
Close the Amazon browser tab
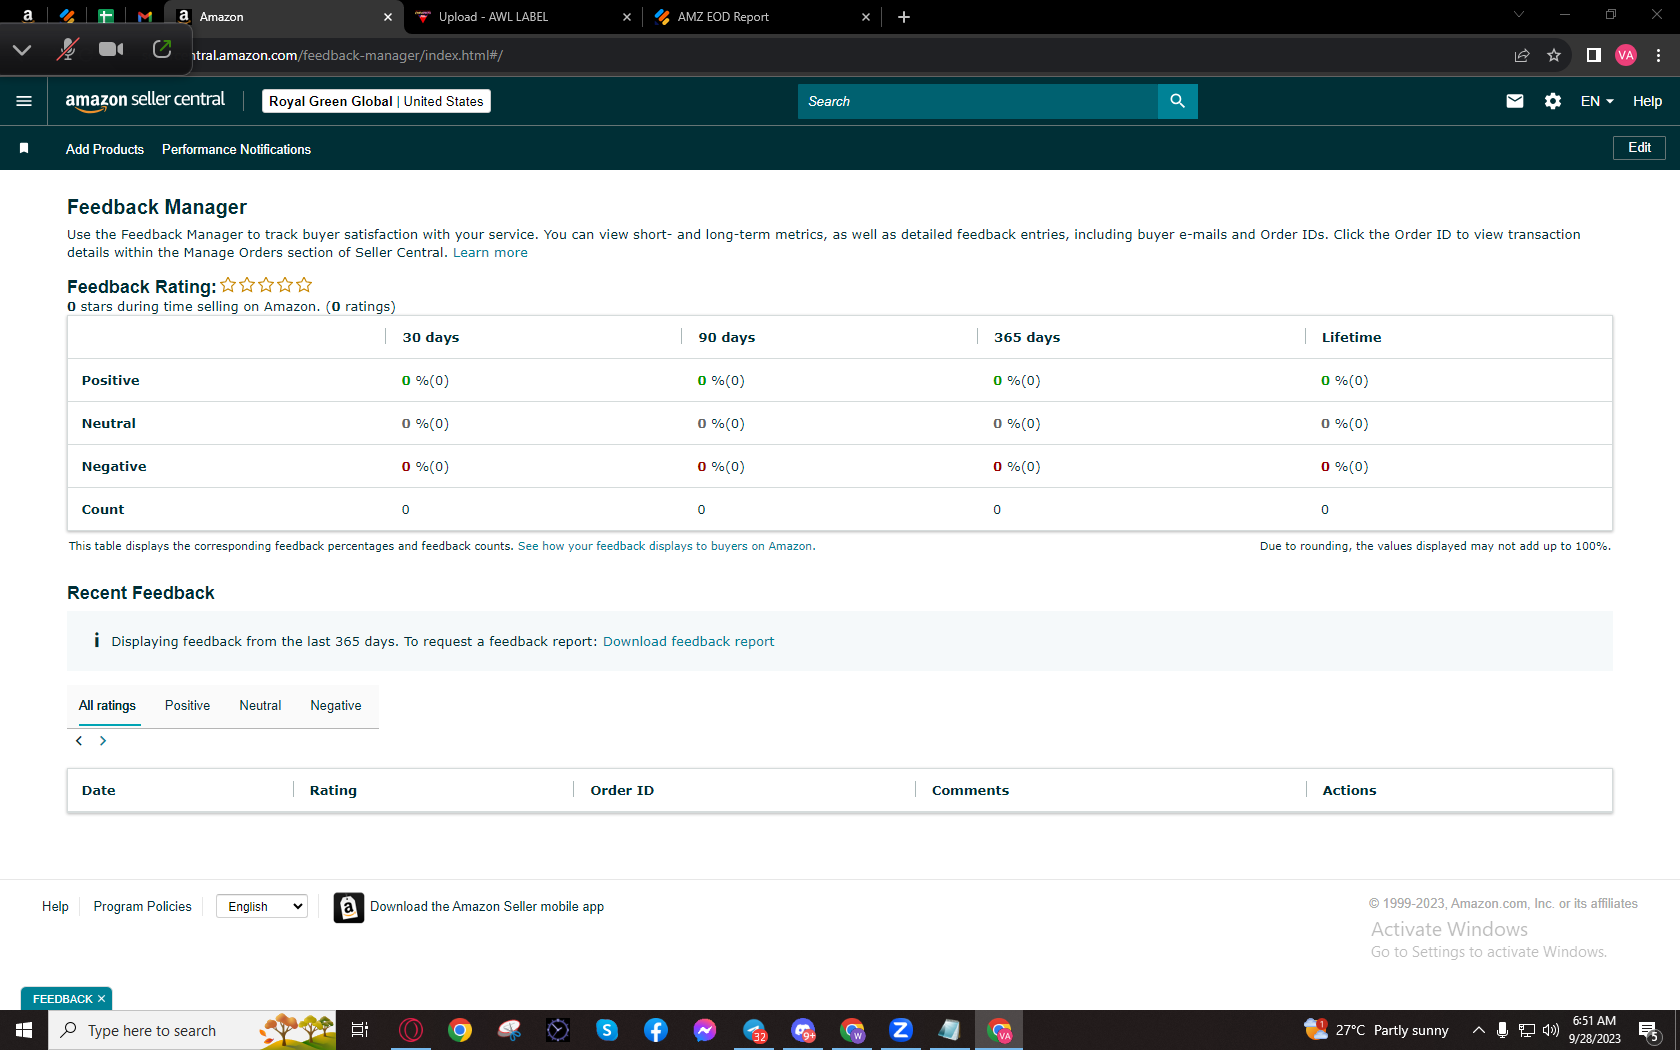point(388,17)
